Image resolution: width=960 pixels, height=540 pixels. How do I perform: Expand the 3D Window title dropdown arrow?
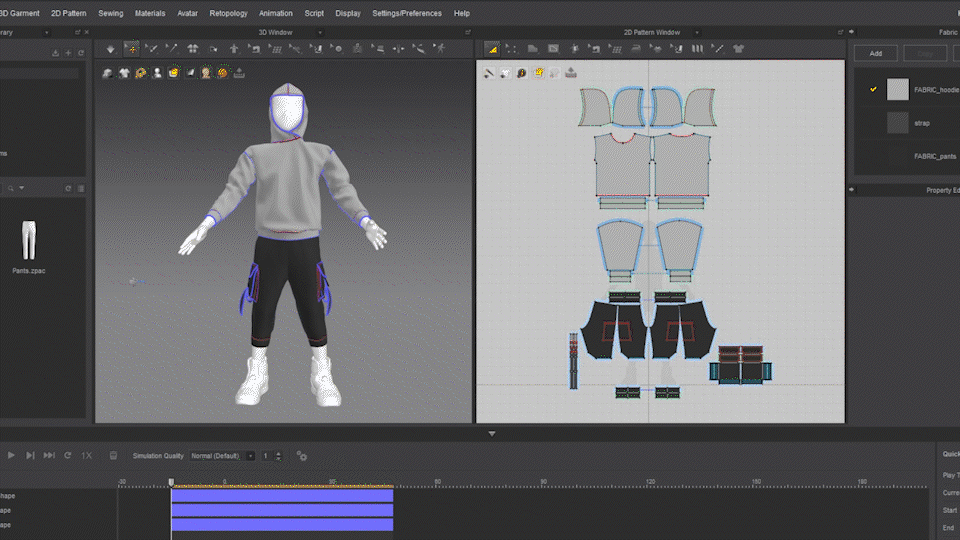(x=320, y=32)
